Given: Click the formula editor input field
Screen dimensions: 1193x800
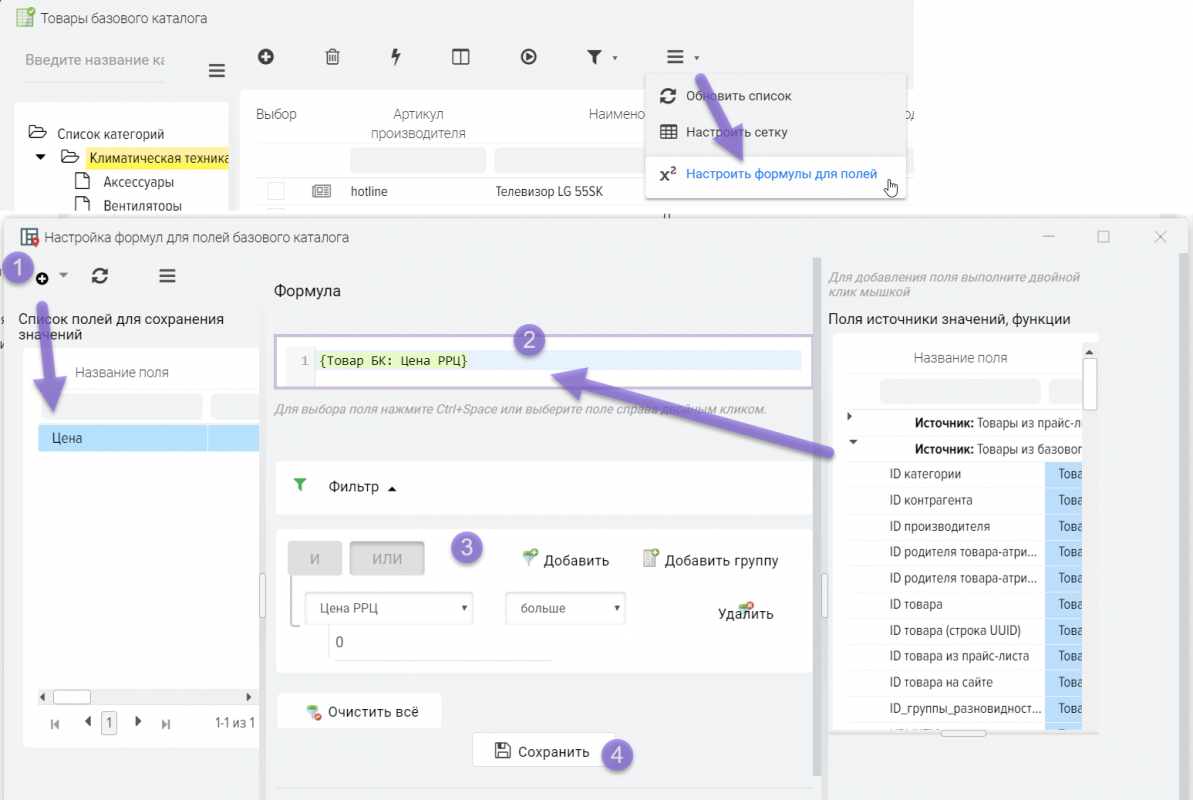Looking at the screenshot, I should (x=558, y=360).
